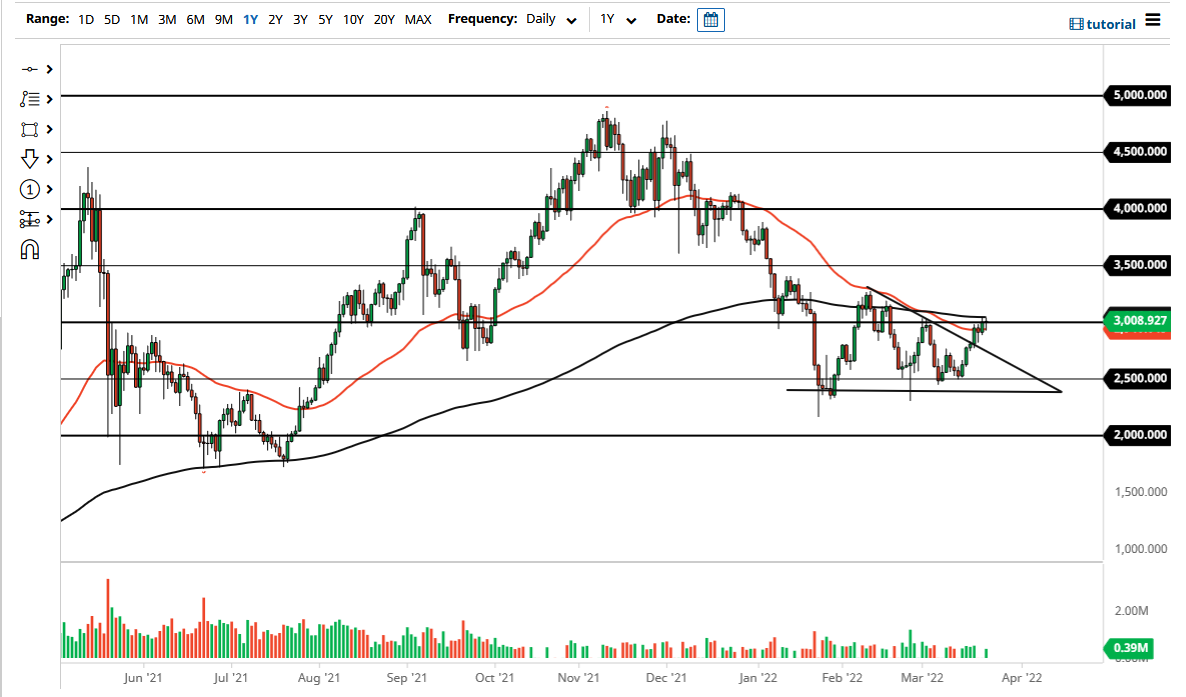Click the 5,000.000 price level label

[x=1137, y=95]
